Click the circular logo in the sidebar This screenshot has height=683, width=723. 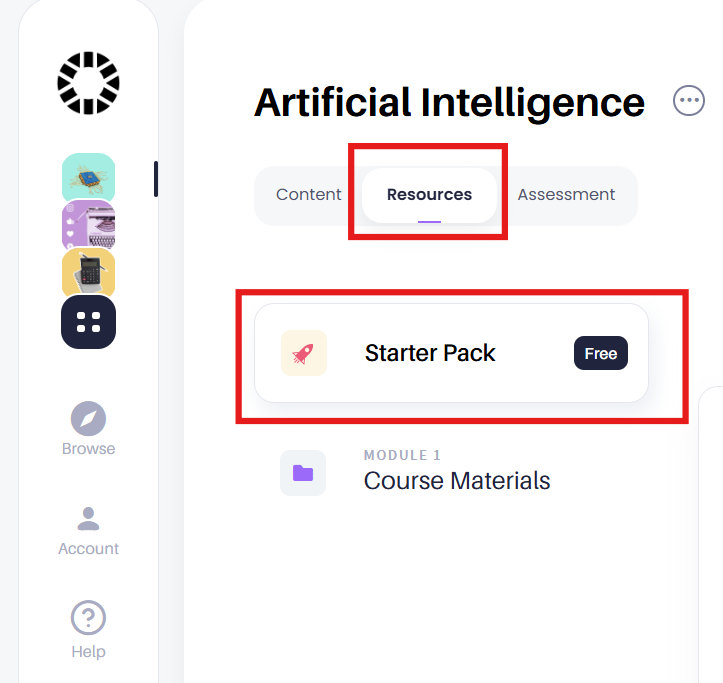88,82
